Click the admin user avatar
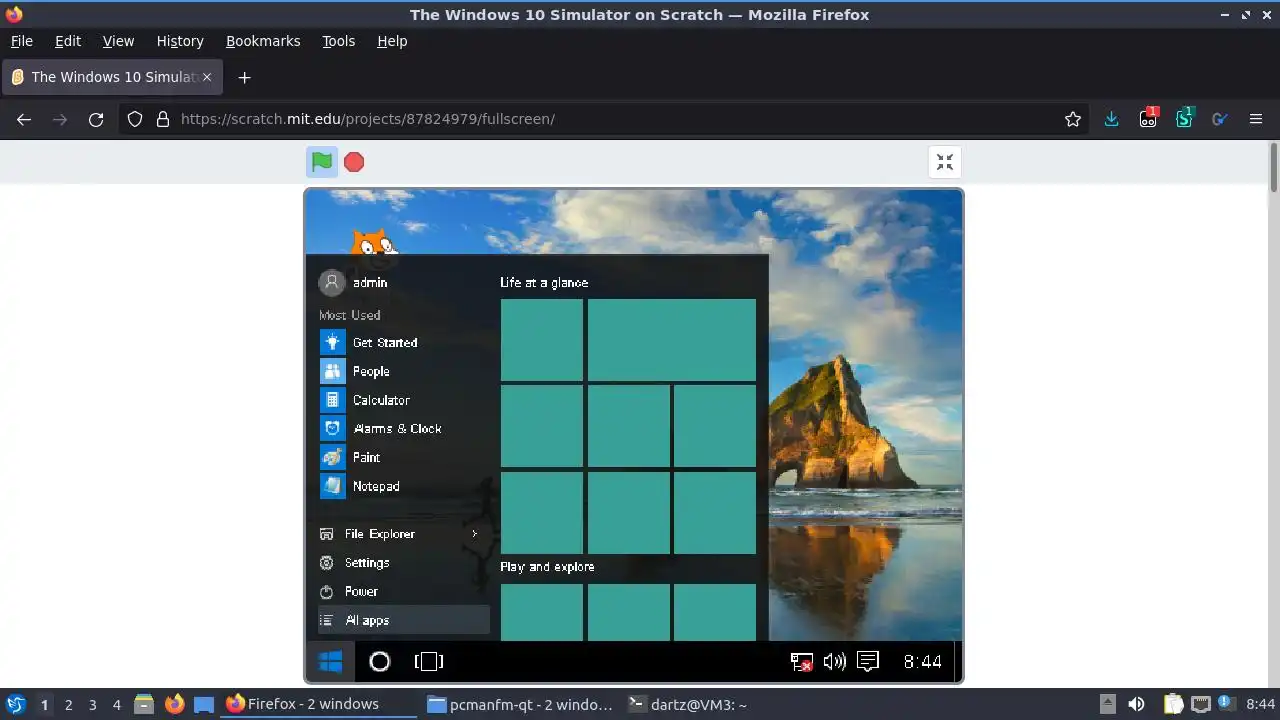The width and height of the screenshot is (1280, 720). [x=331, y=282]
